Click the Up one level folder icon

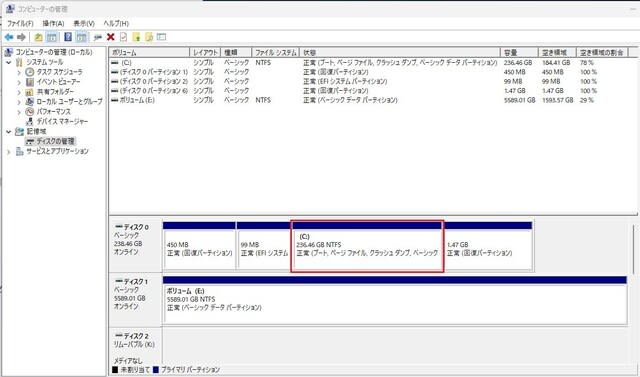tap(38, 37)
